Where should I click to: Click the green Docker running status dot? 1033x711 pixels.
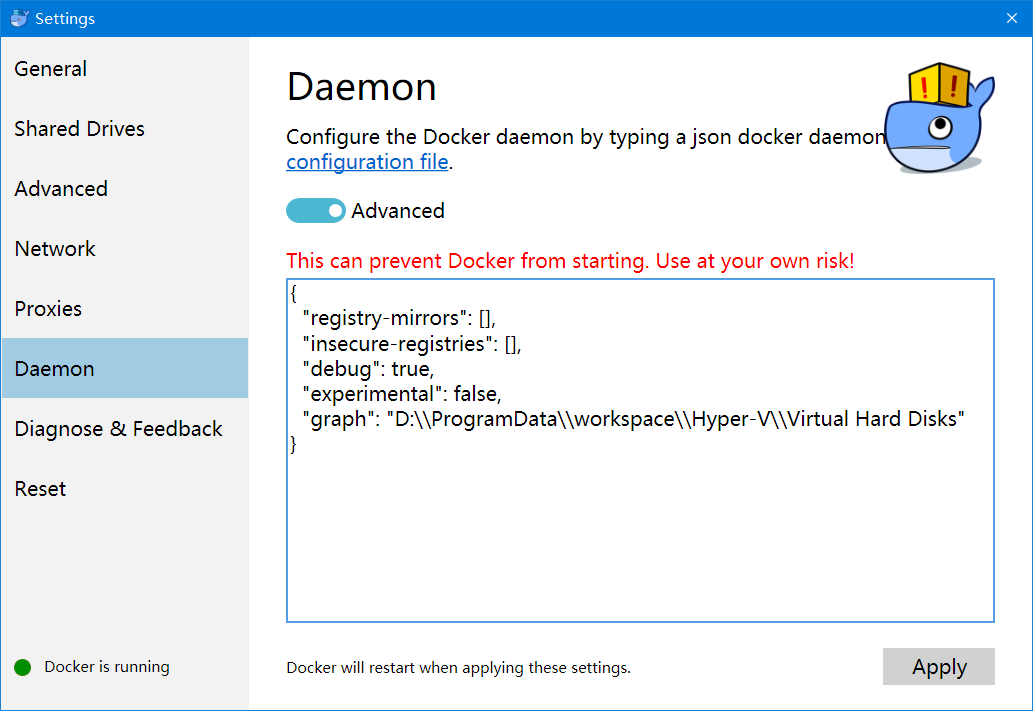click(22, 668)
